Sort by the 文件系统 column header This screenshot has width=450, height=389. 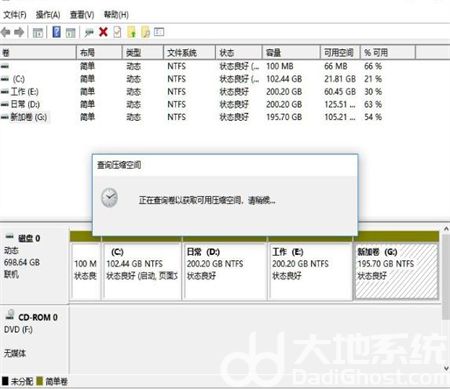click(190, 53)
